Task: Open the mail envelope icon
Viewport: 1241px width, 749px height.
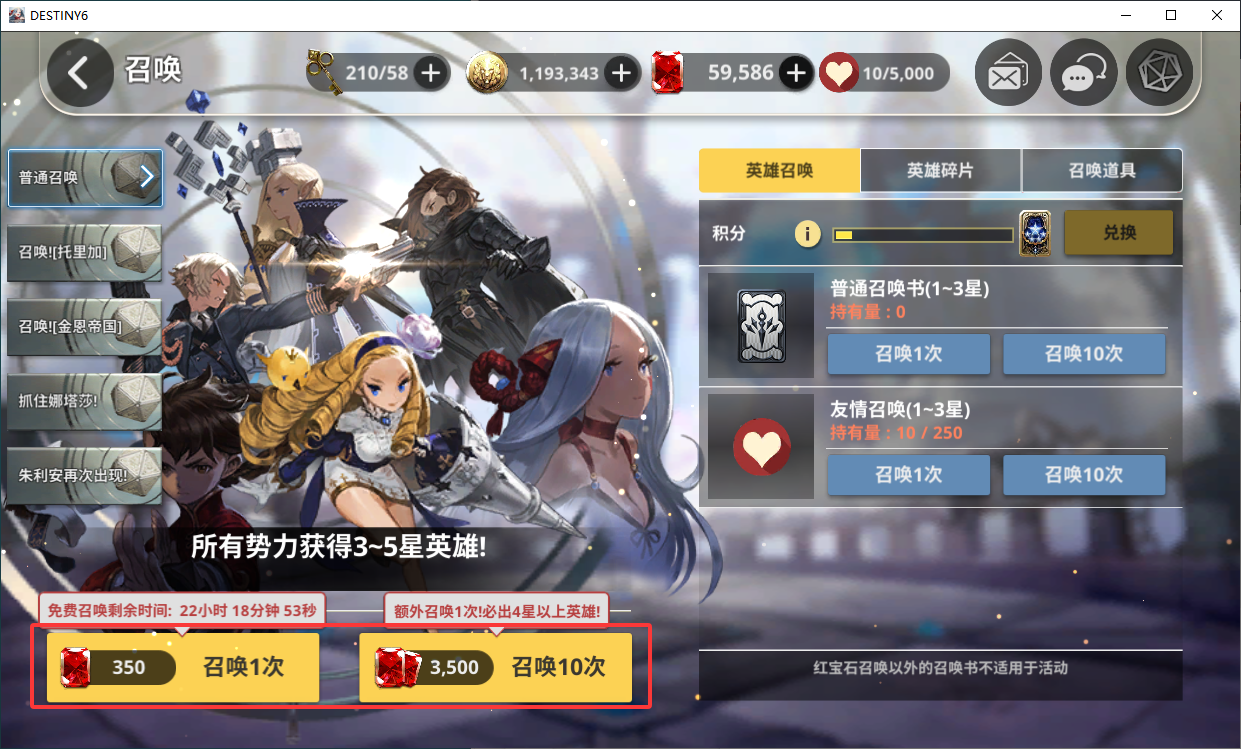Action: pos(1009,73)
